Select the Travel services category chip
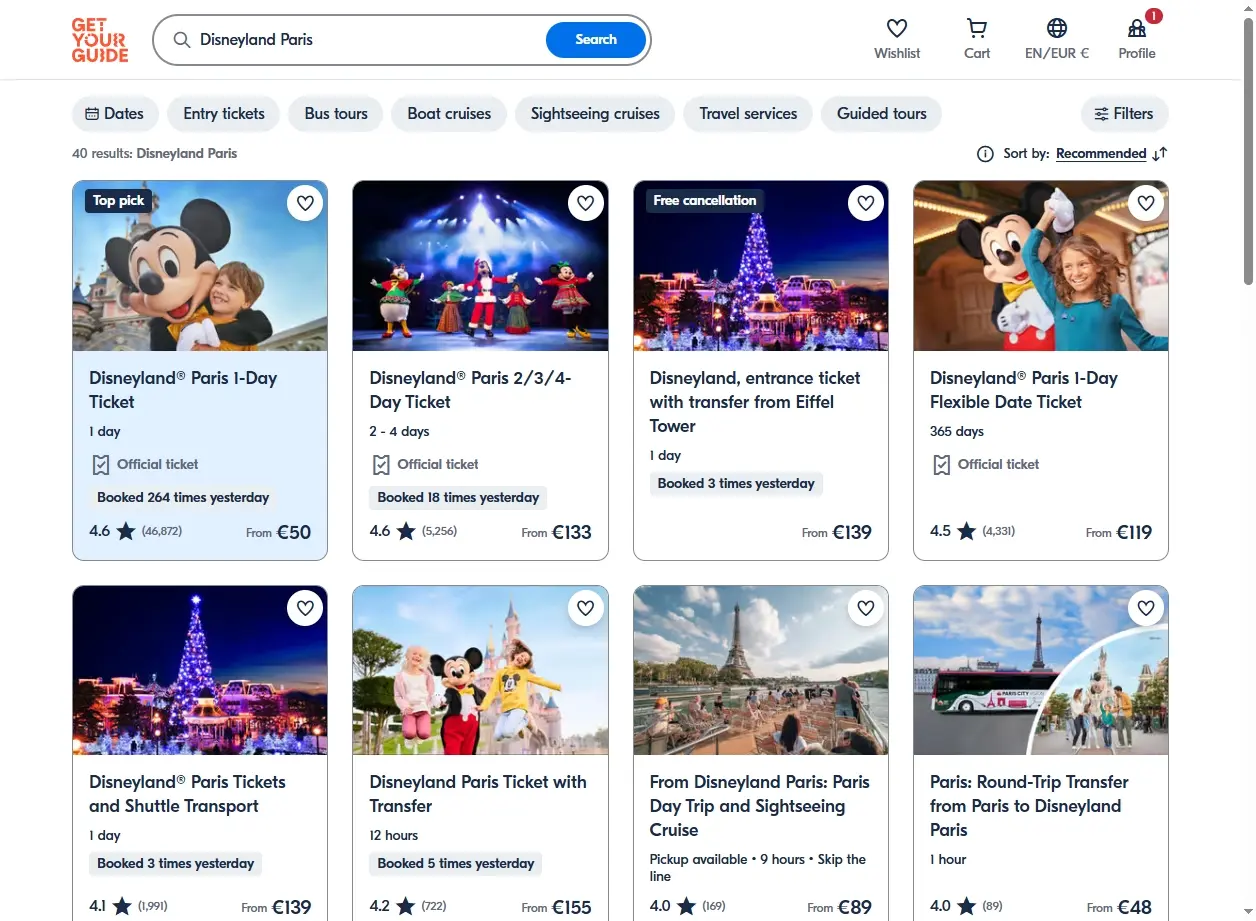 [748, 114]
